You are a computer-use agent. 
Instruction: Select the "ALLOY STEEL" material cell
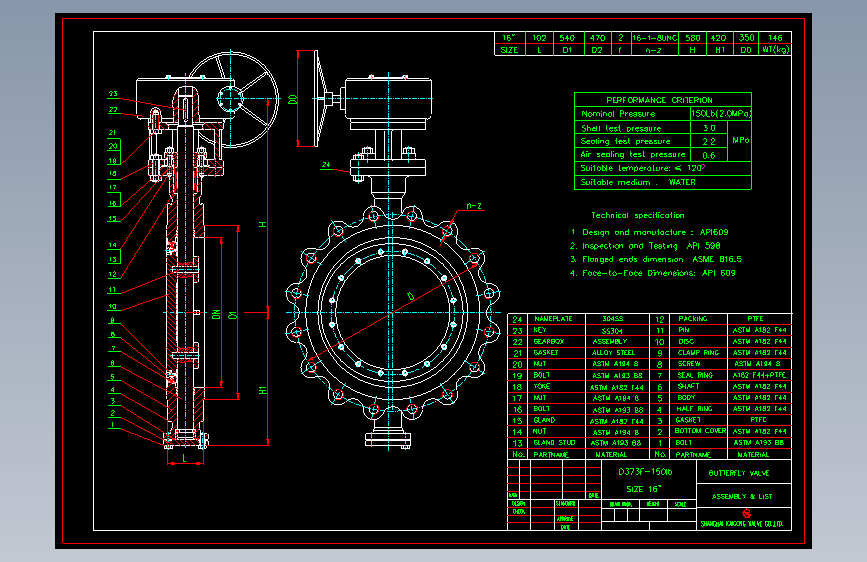[613, 352]
